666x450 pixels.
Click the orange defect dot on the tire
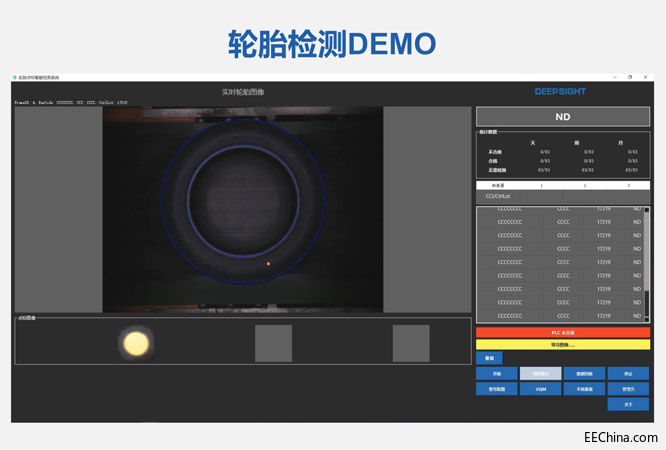point(268,264)
